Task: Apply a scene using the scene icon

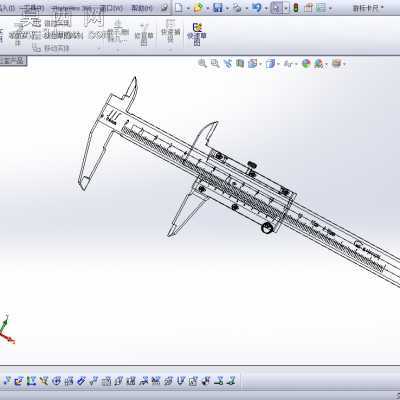Action: tap(318, 63)
